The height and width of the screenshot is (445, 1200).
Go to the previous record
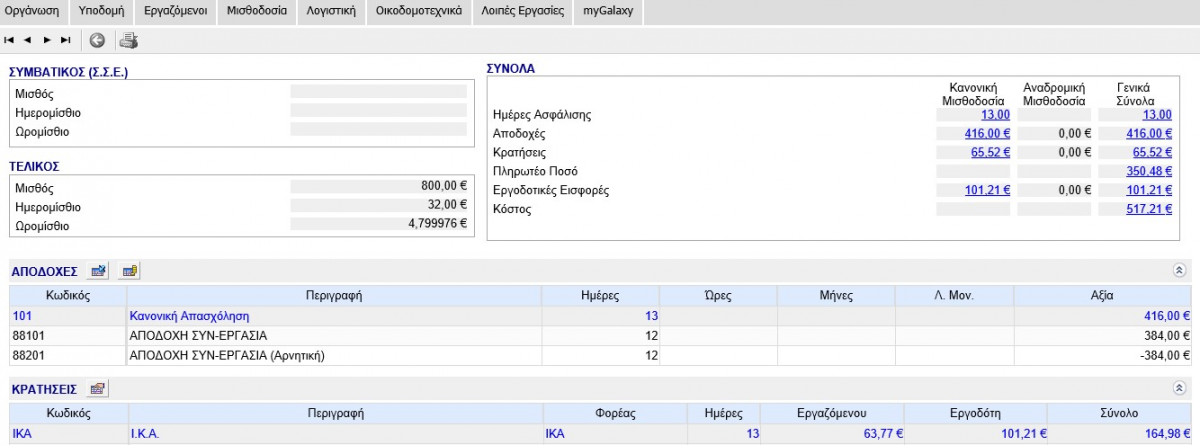(x=28, y=40)
